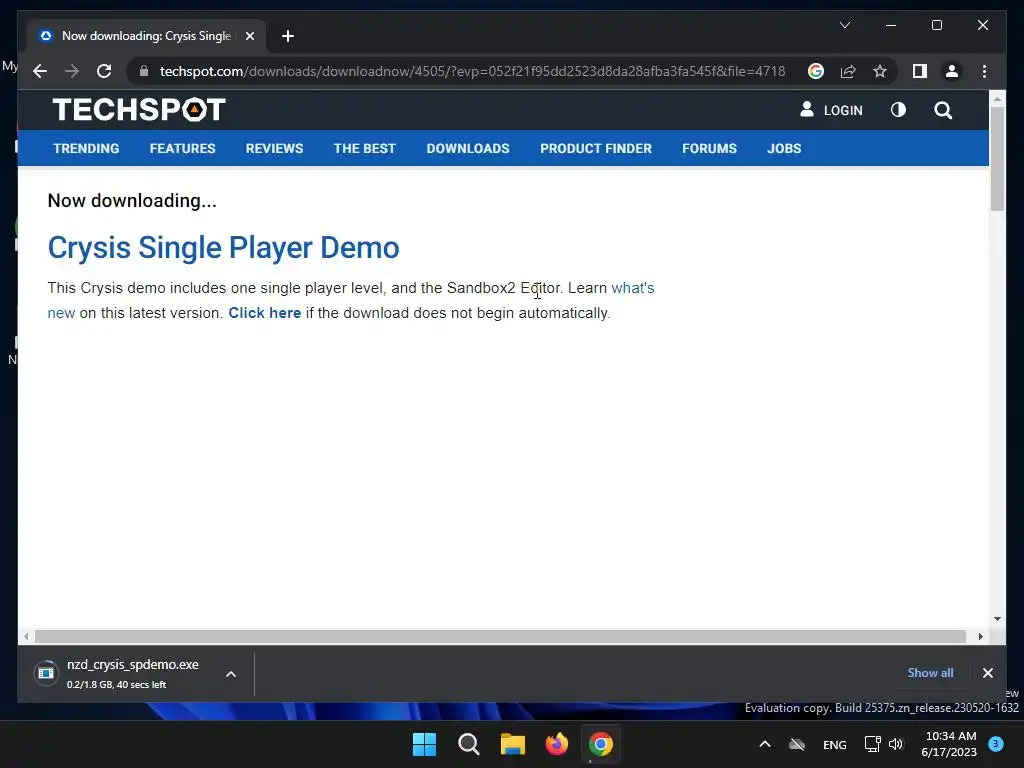
Task: Open the FEATURES menu
Action: [x=182, y=148]
